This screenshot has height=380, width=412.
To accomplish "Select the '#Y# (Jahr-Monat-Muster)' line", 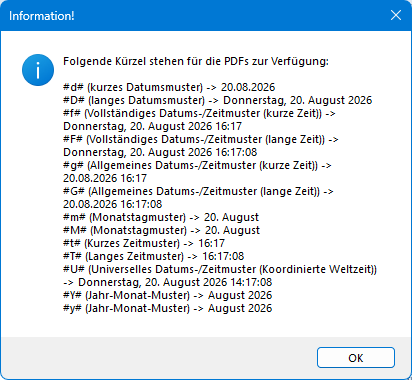I will coord(168,295).
